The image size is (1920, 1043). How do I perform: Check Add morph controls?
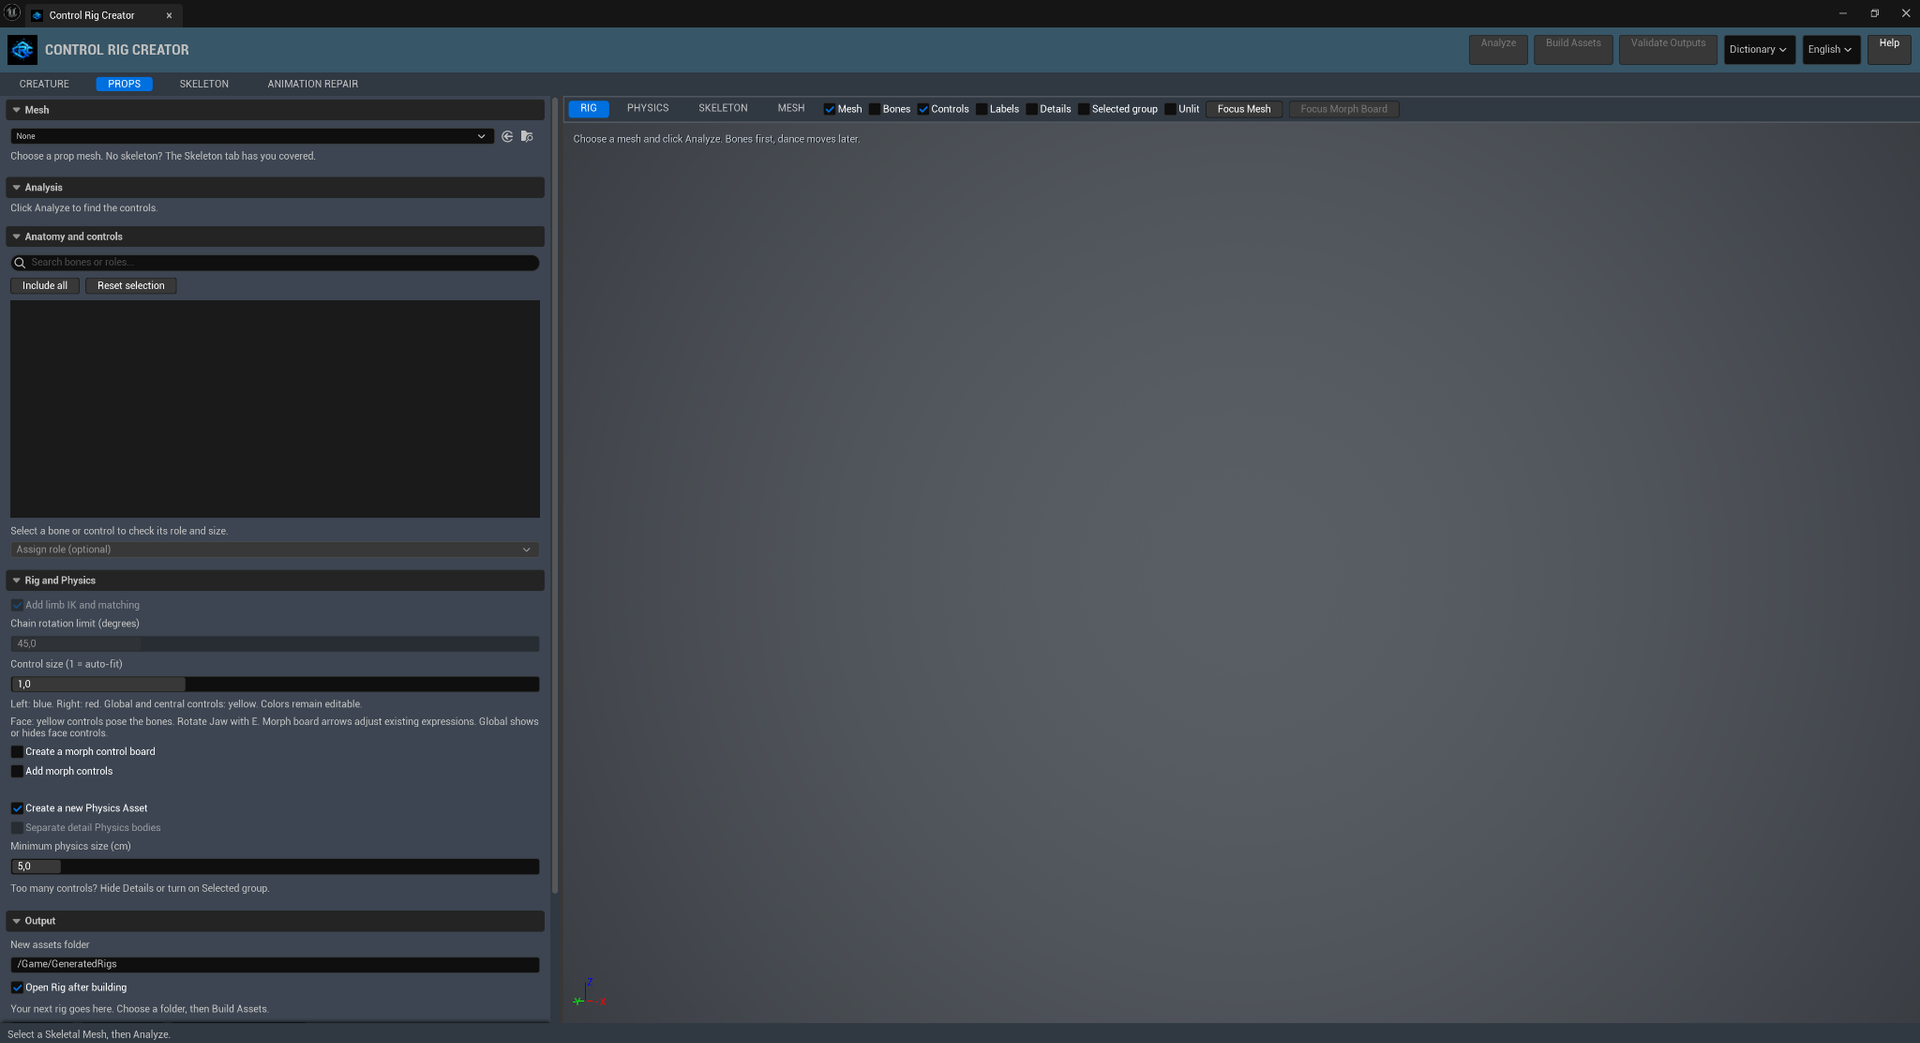[x=17, y=772]
